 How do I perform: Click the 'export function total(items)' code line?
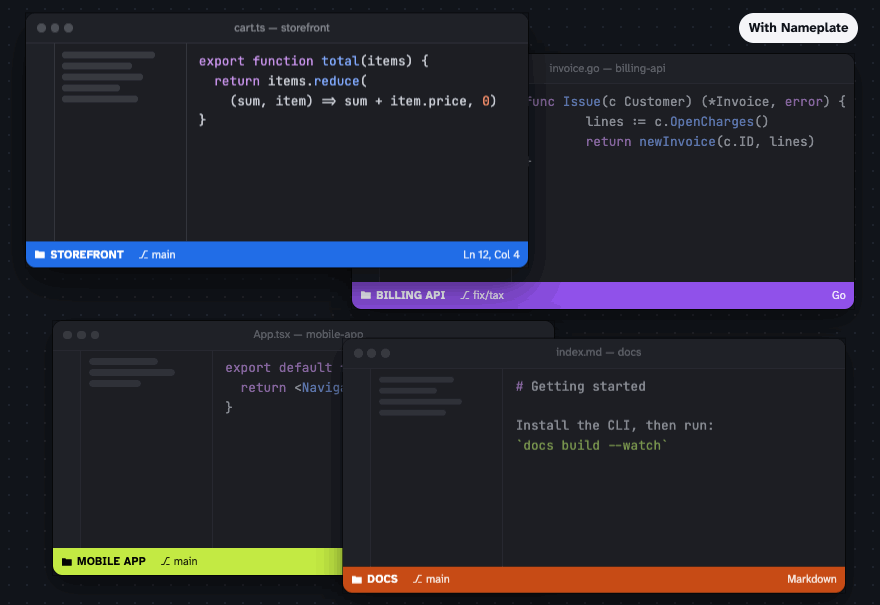coord(314,61)
